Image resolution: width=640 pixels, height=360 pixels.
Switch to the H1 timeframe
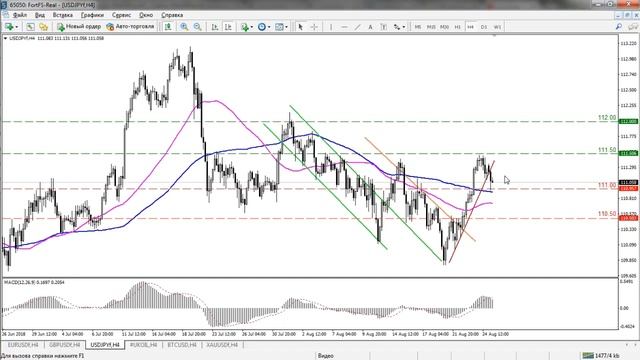pyautogui.click(x=458, y=27)
